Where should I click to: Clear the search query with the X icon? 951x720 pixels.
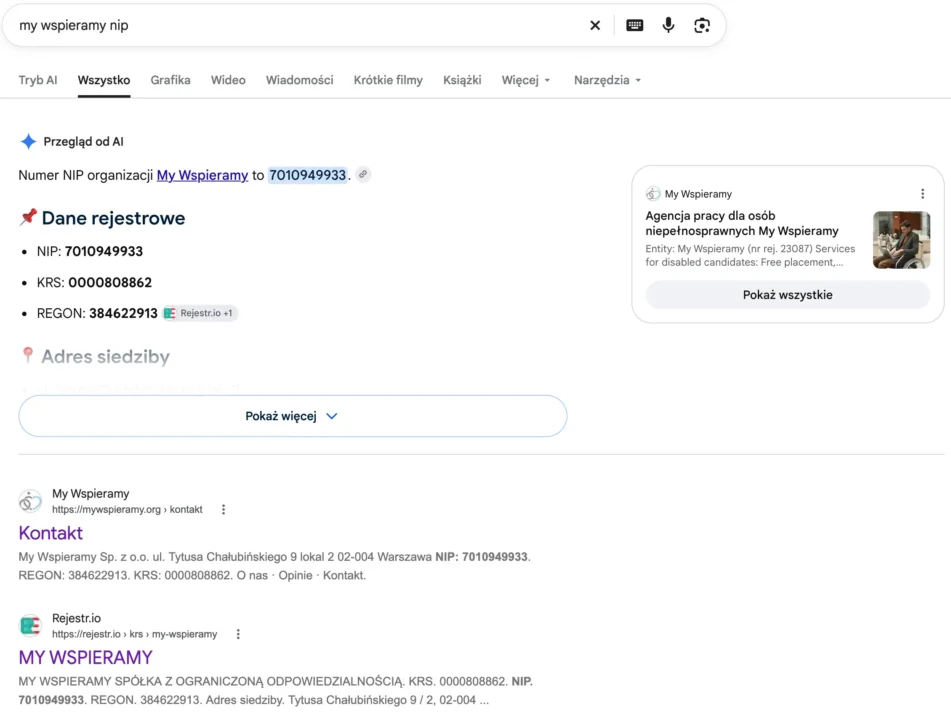point(595,25)
